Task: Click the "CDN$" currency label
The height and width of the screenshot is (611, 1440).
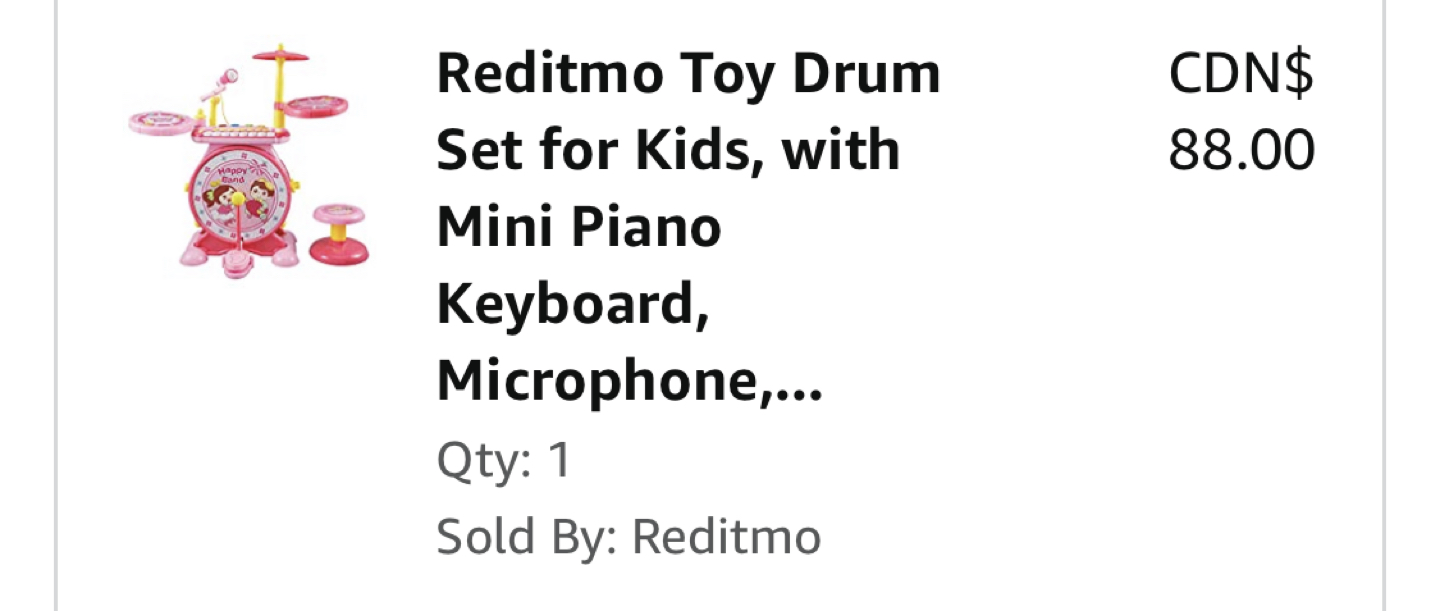Action: (1241, 75)
